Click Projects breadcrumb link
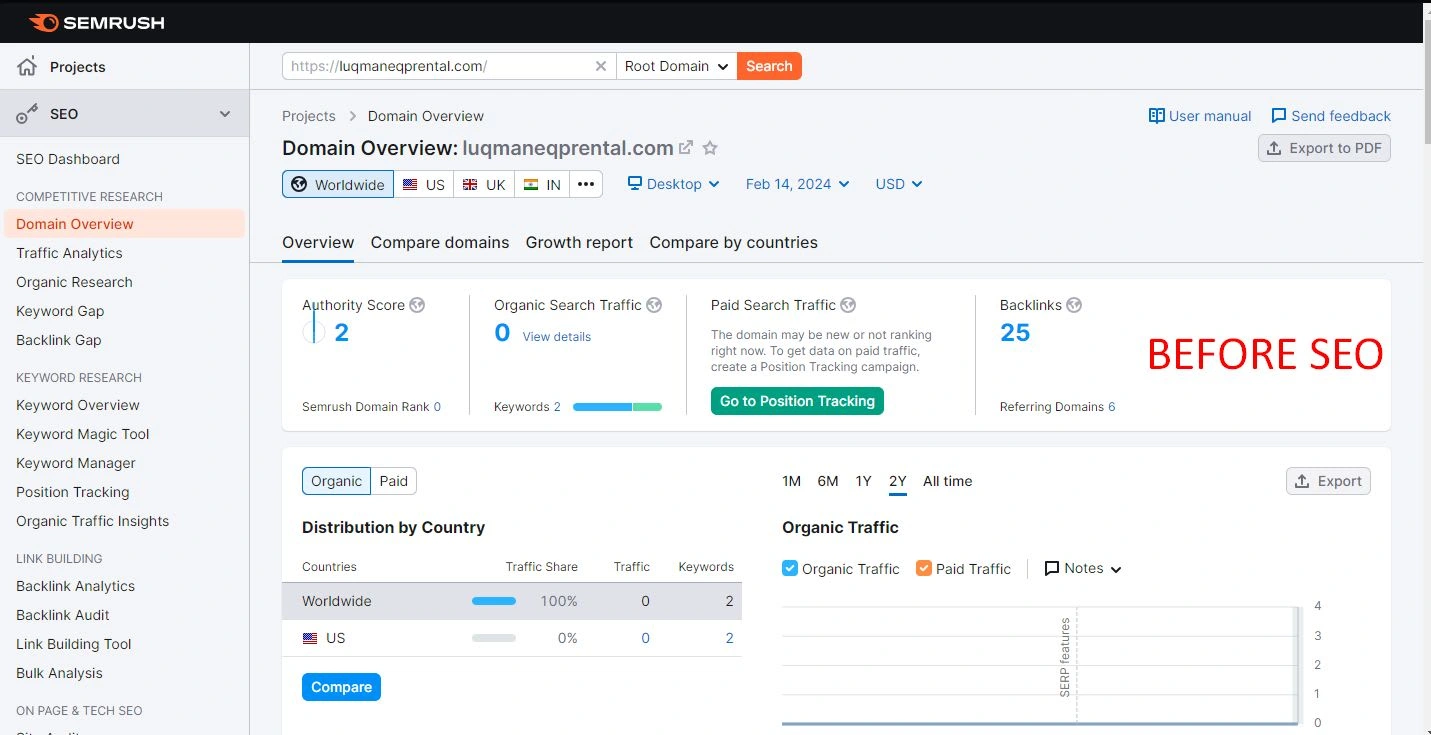 (309, 116)
